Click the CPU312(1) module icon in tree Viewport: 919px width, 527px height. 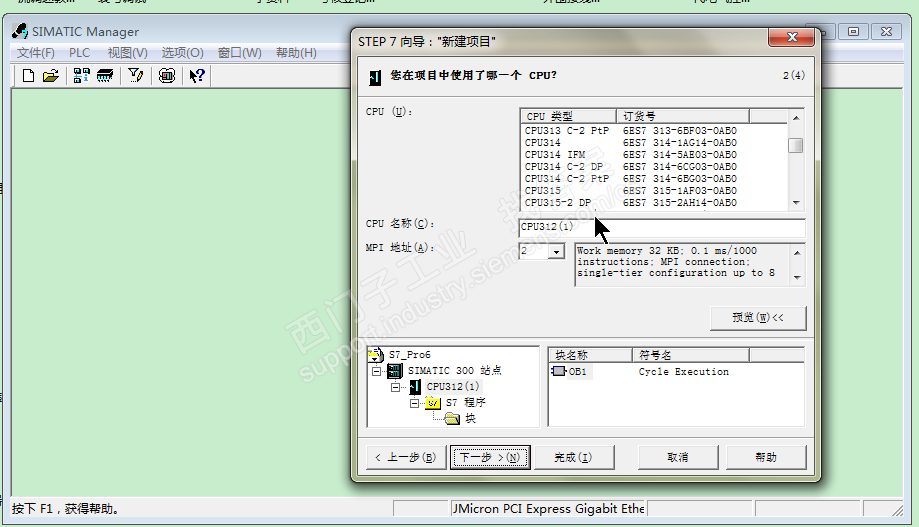click(x=415, y=386)
